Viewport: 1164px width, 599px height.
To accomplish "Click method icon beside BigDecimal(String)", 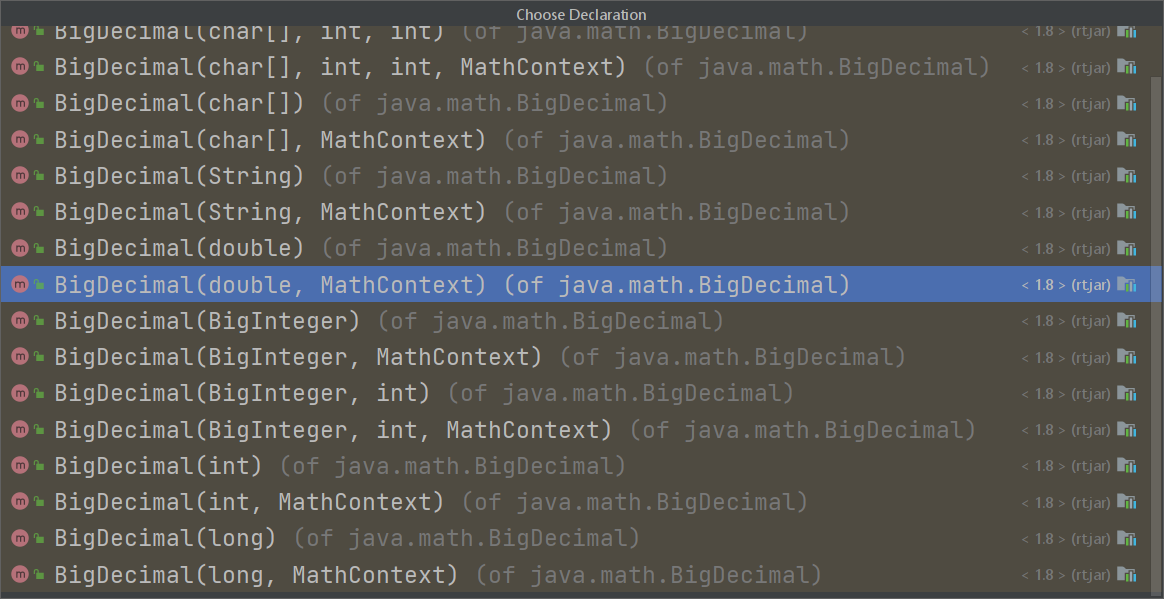I will pos(19,176).
